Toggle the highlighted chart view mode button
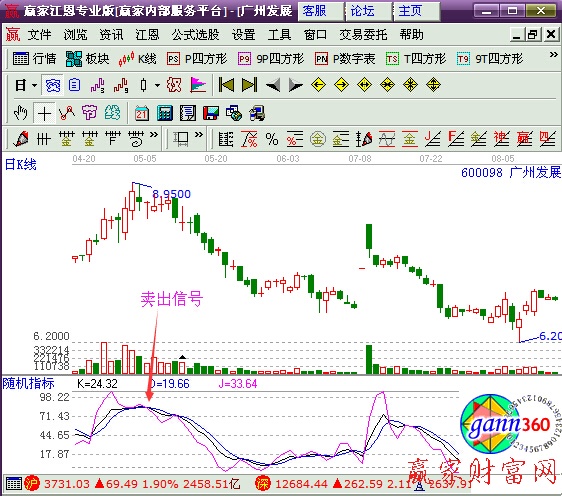This screenshot has width=562, height=496. click(52, 85)
